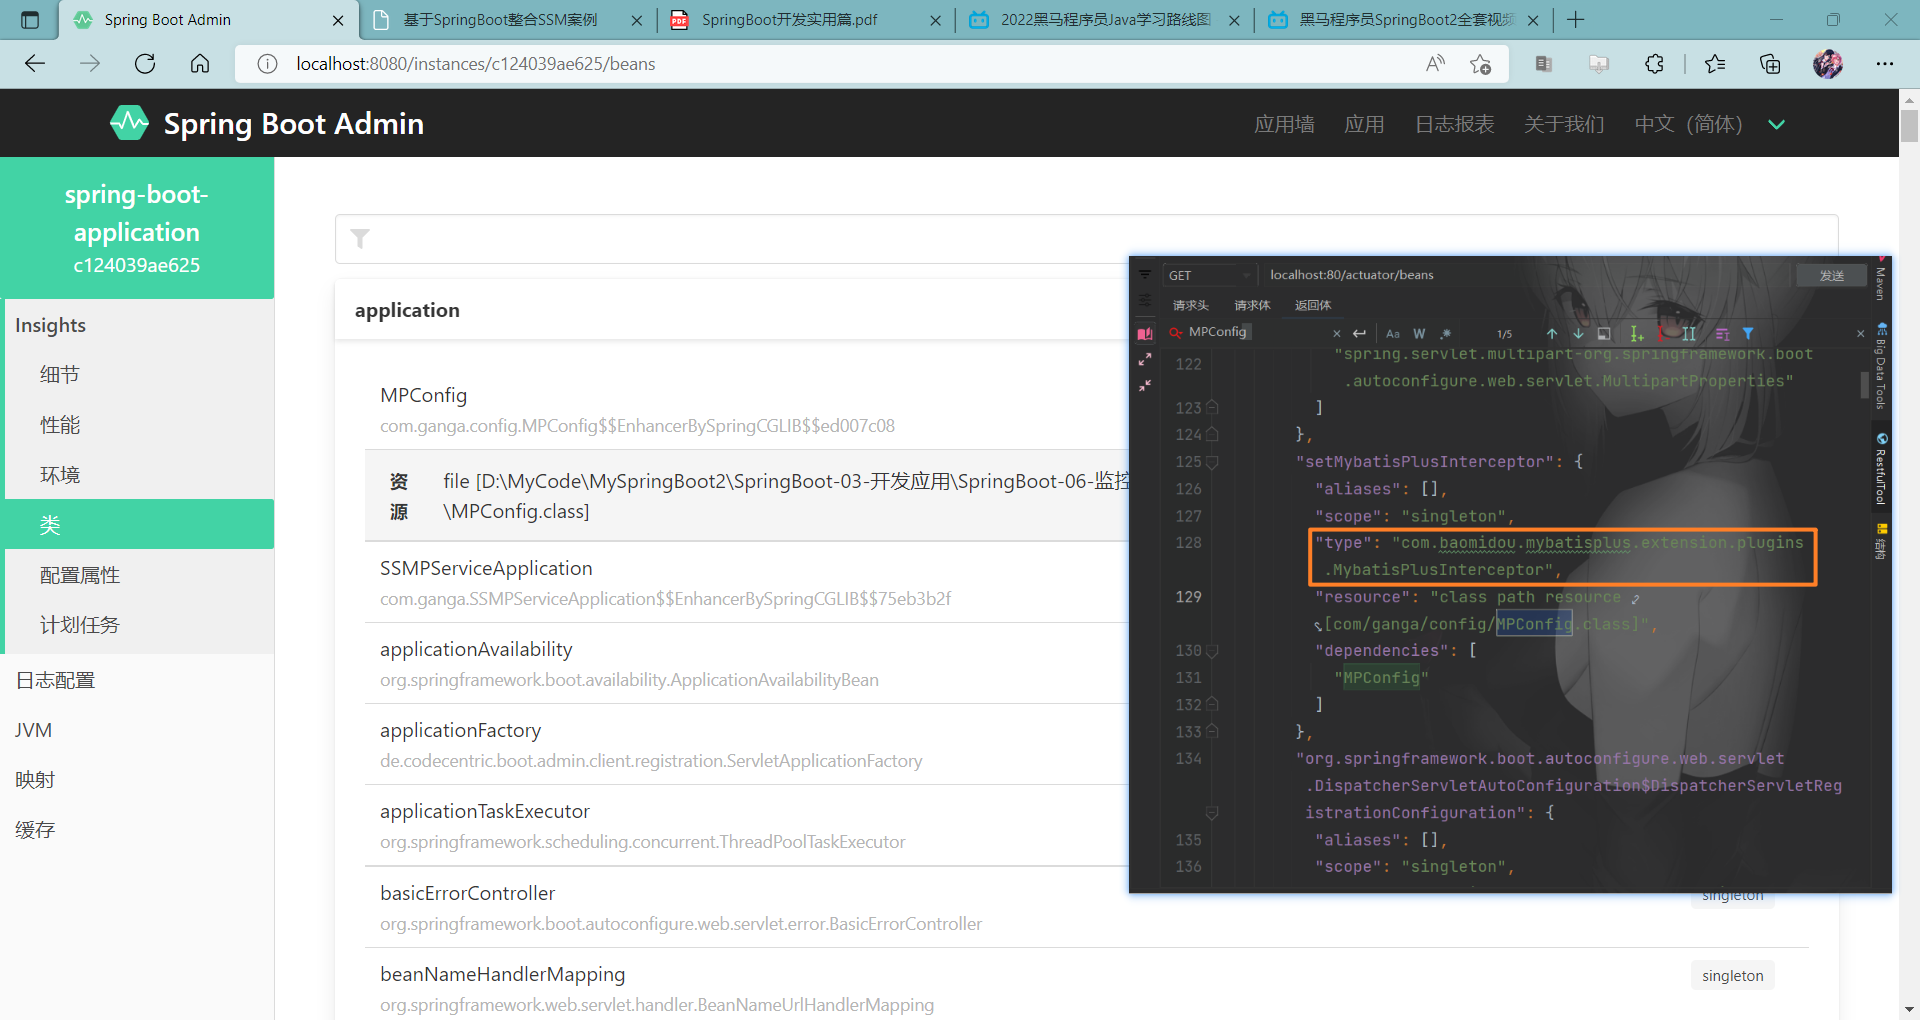The height and width of the screenshot is (1020, 1920).
Task: Click the lines icon at RestfulTool top-left
Action: pyautogui.click(x=1145, y=274)
